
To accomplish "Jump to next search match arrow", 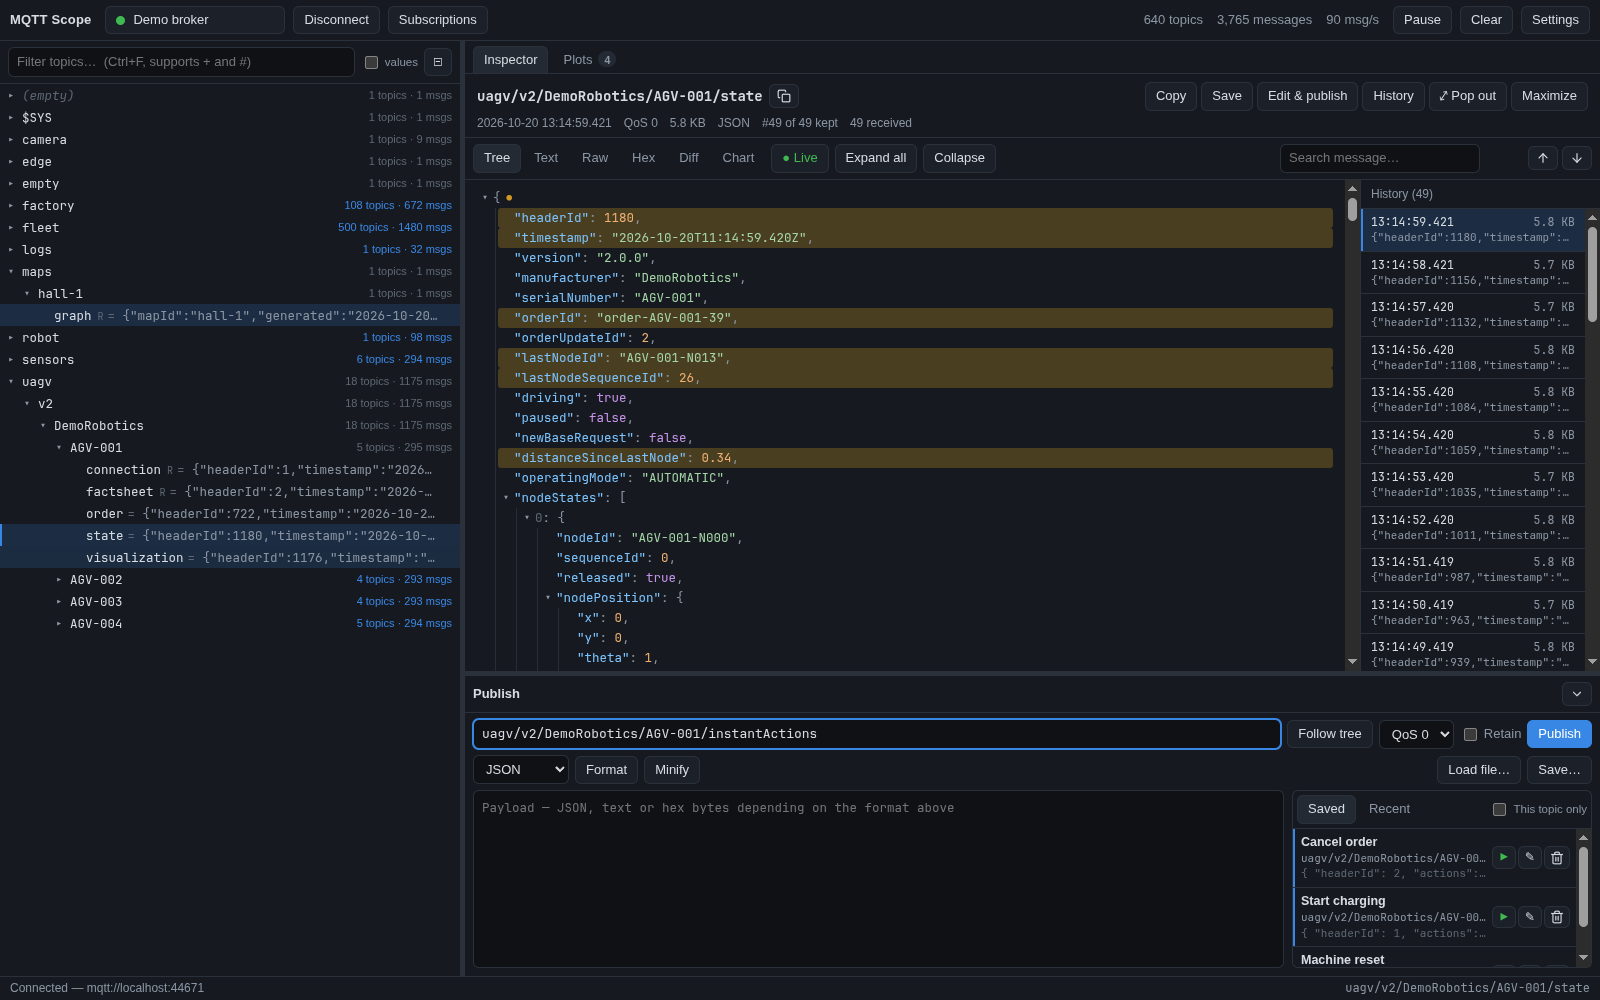I will click(1577, 158).
